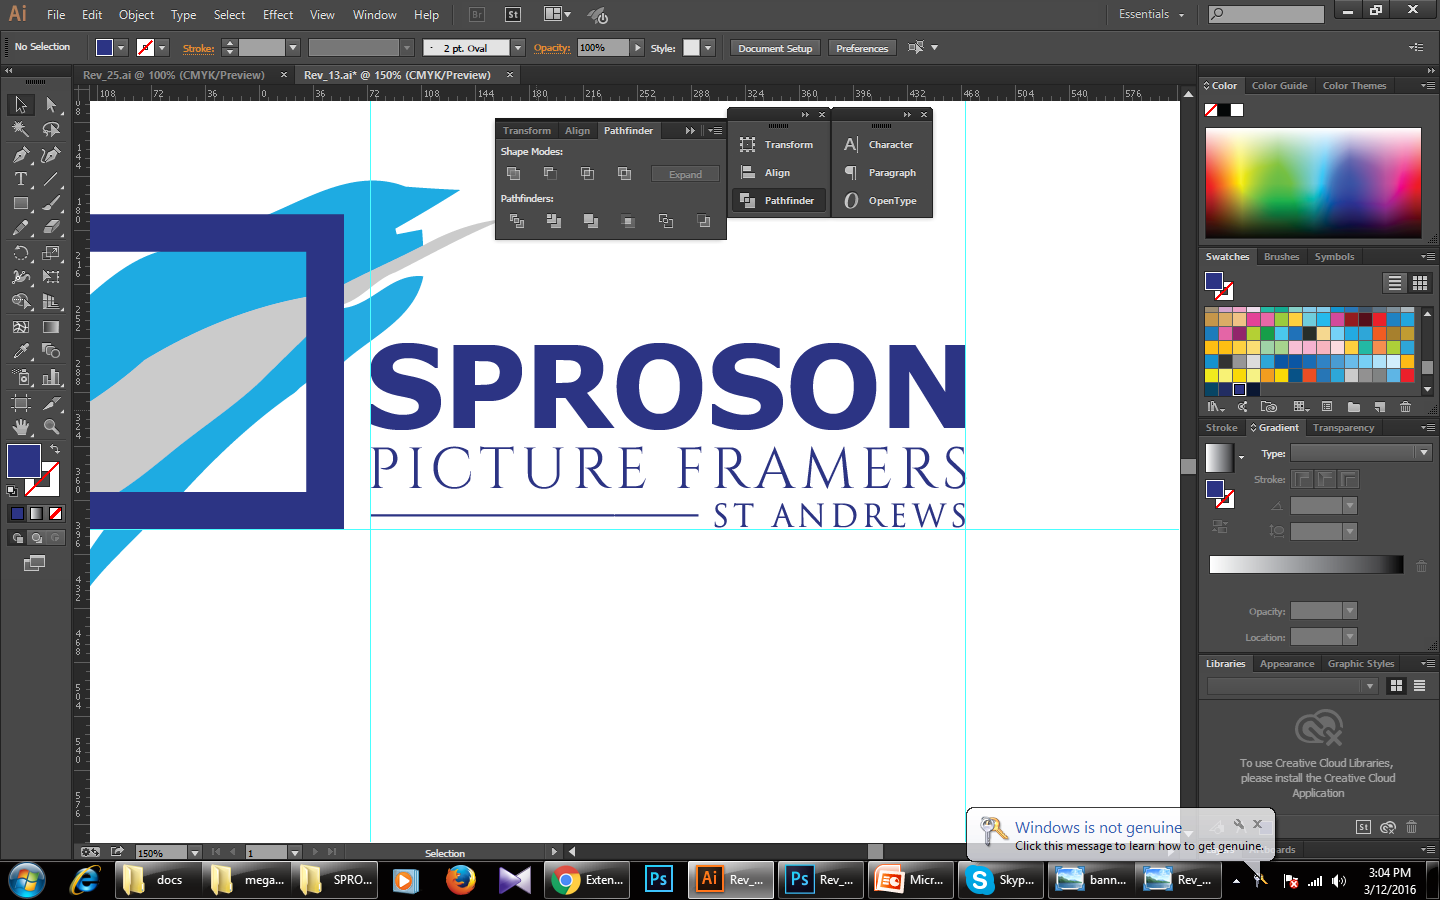
Task: Switch to the Rev_25.ai document tab
Action: (174, 75)
